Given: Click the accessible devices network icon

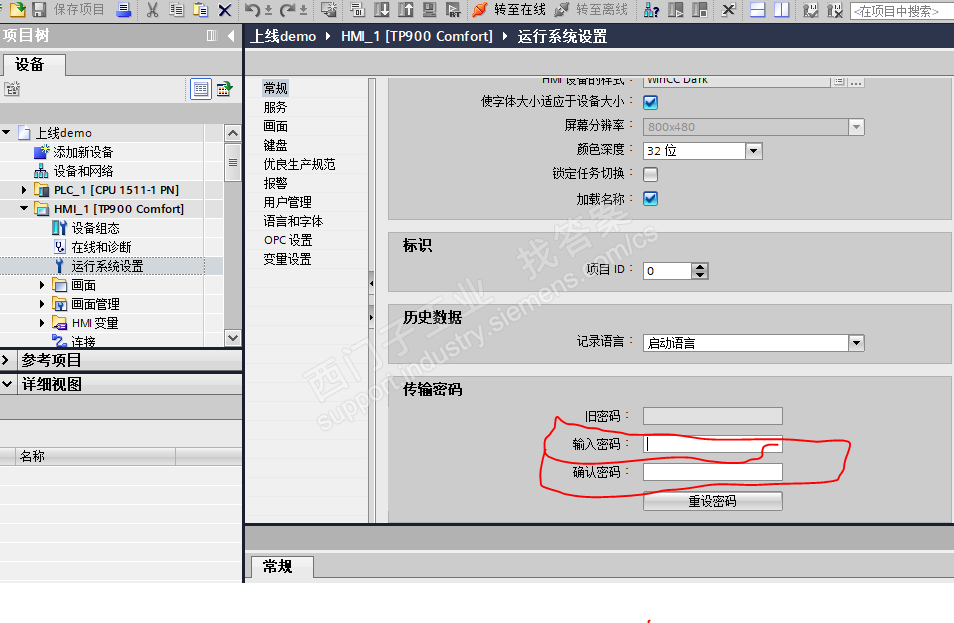Looking at the screenshot, I should coord(652,10).
